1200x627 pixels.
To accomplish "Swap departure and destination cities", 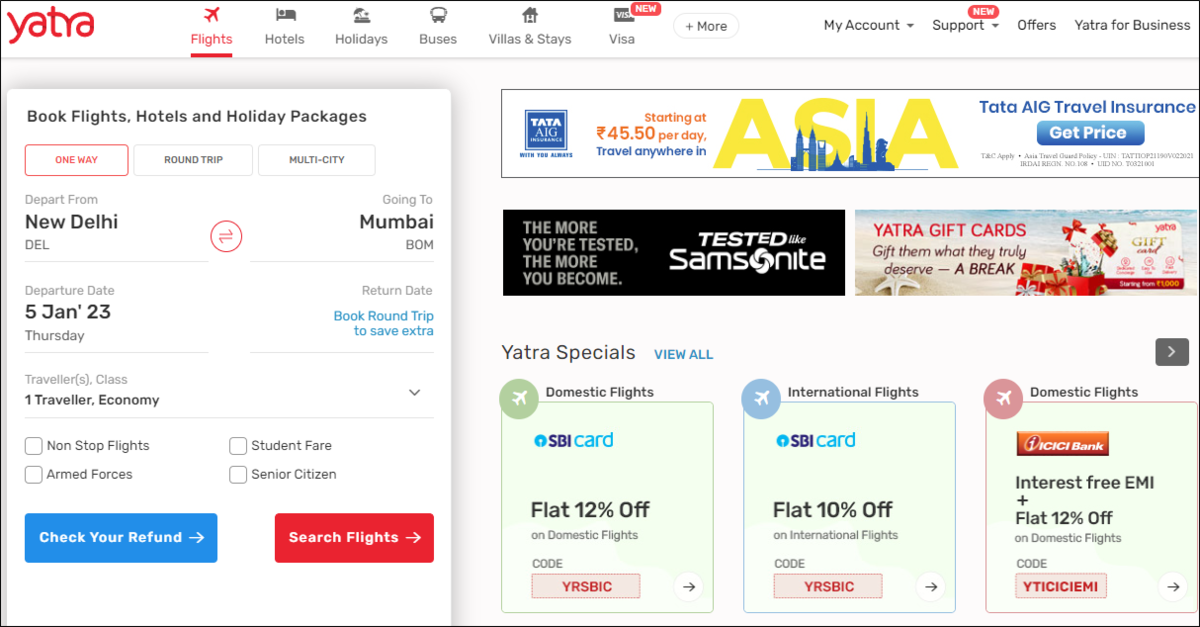I will [227, 236].
